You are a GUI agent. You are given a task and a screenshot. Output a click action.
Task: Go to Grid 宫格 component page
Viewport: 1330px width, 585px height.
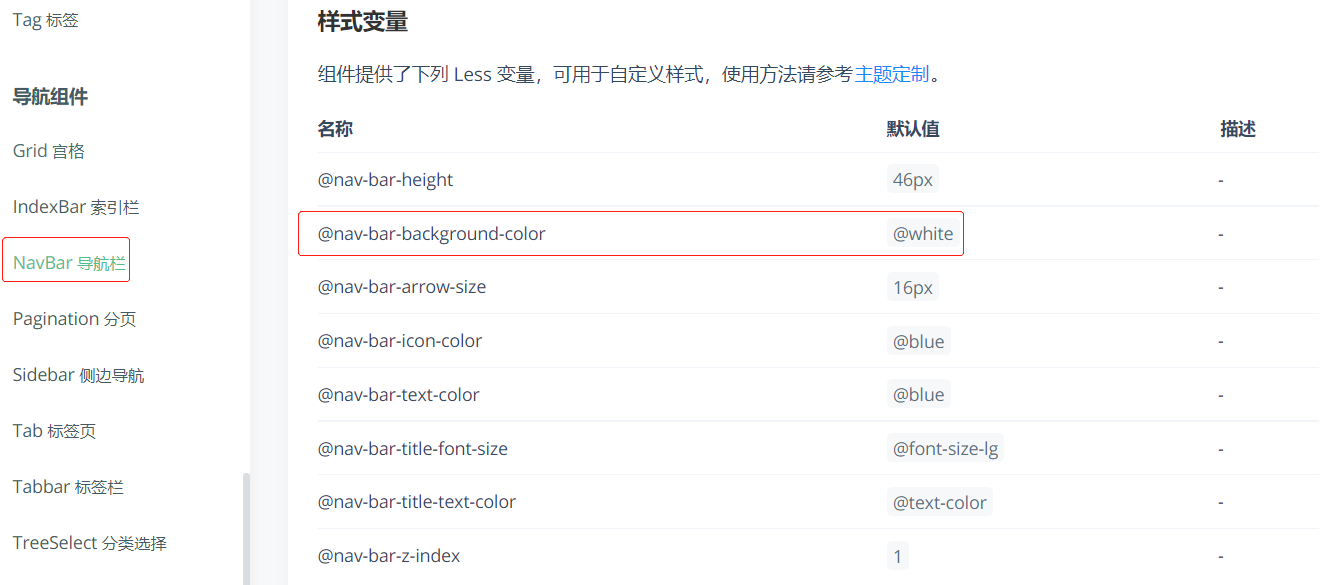click(x=49, y=151)
